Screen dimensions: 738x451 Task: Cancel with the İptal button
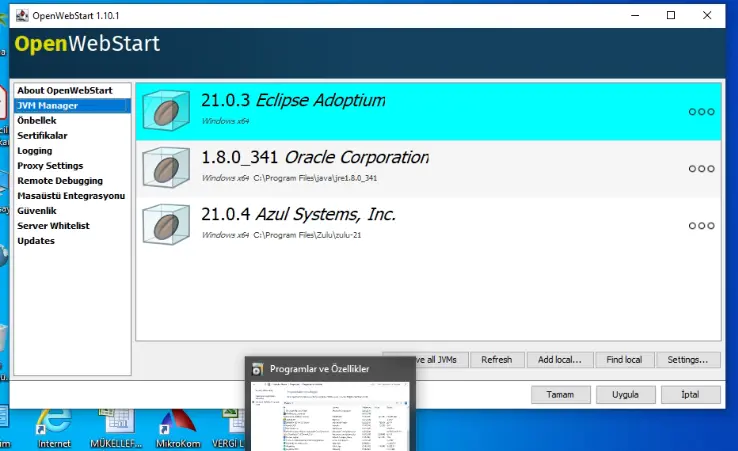coord(690,395)
